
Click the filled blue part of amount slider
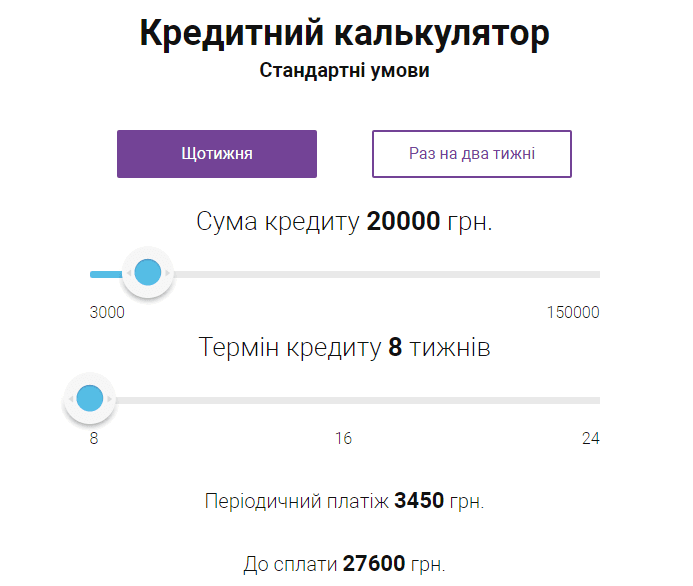[x=104, y=274]
